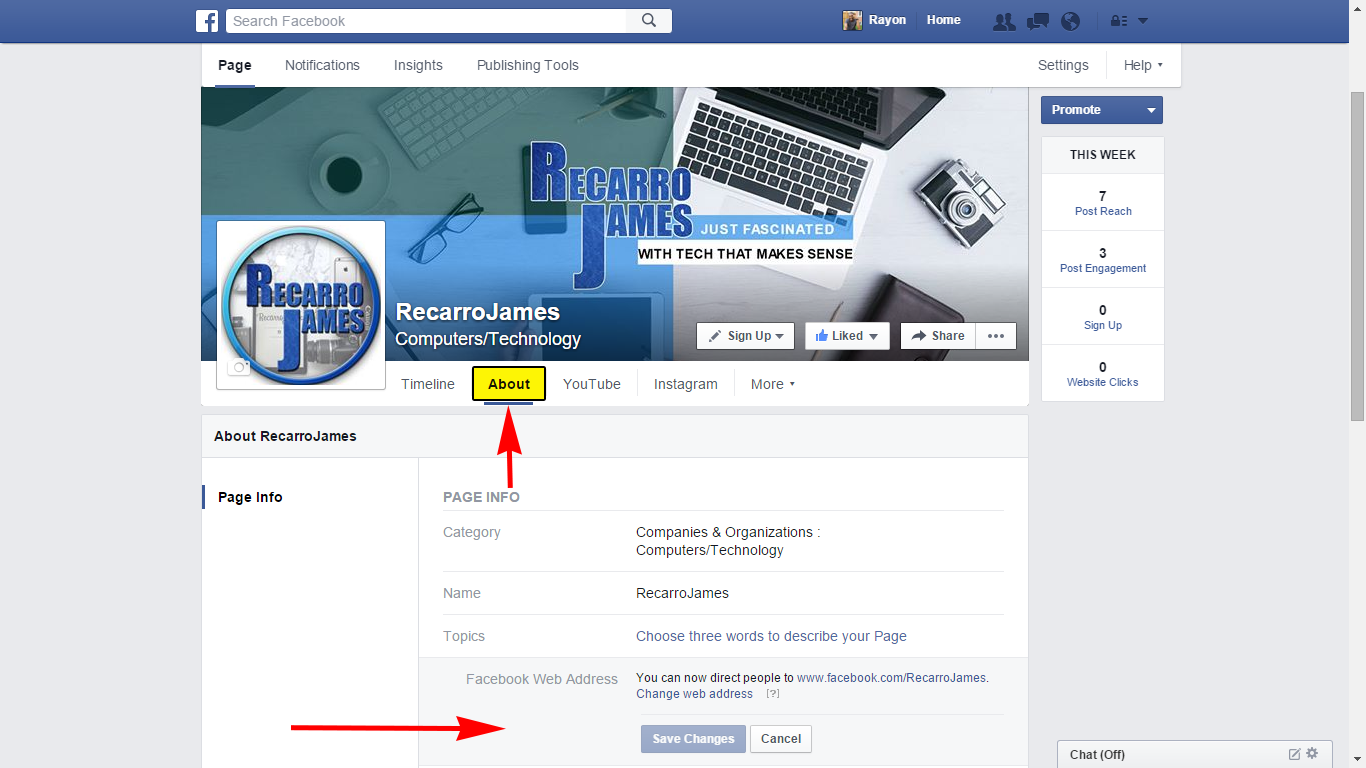Open the Website Clicks stat
This screenshot has height=768, width=1366.
[1103, 373]
